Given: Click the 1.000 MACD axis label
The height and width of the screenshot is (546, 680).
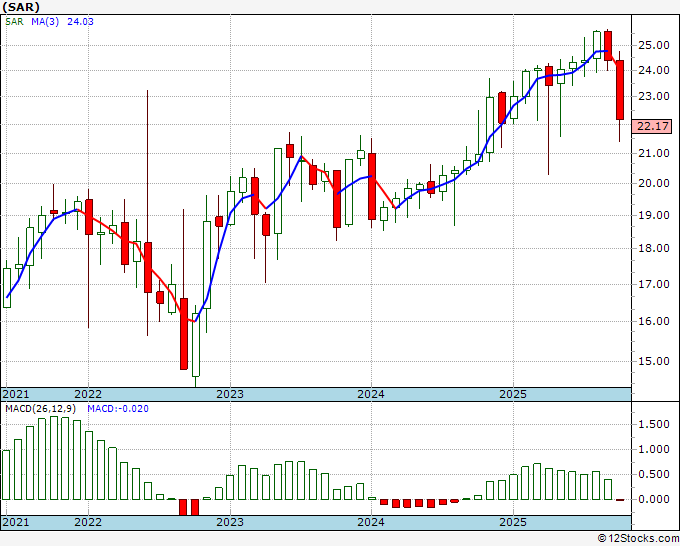Looking at the screenshot, I should pyautogui.click(x=654, y=449).
